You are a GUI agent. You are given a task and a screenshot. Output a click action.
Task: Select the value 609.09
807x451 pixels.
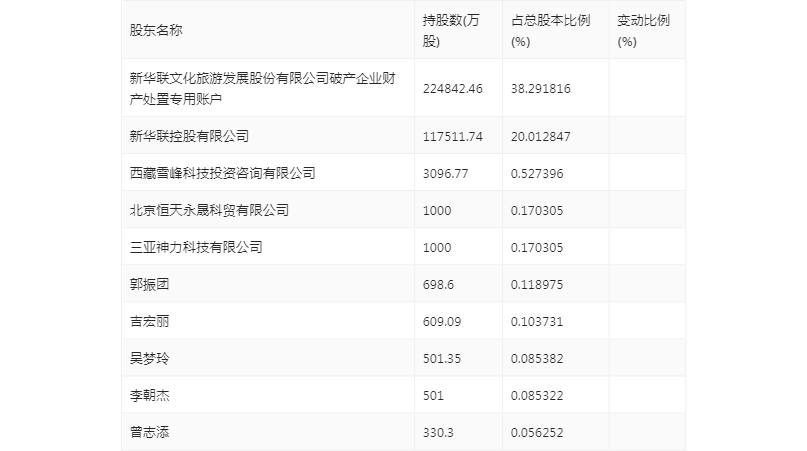coord(442,322)
